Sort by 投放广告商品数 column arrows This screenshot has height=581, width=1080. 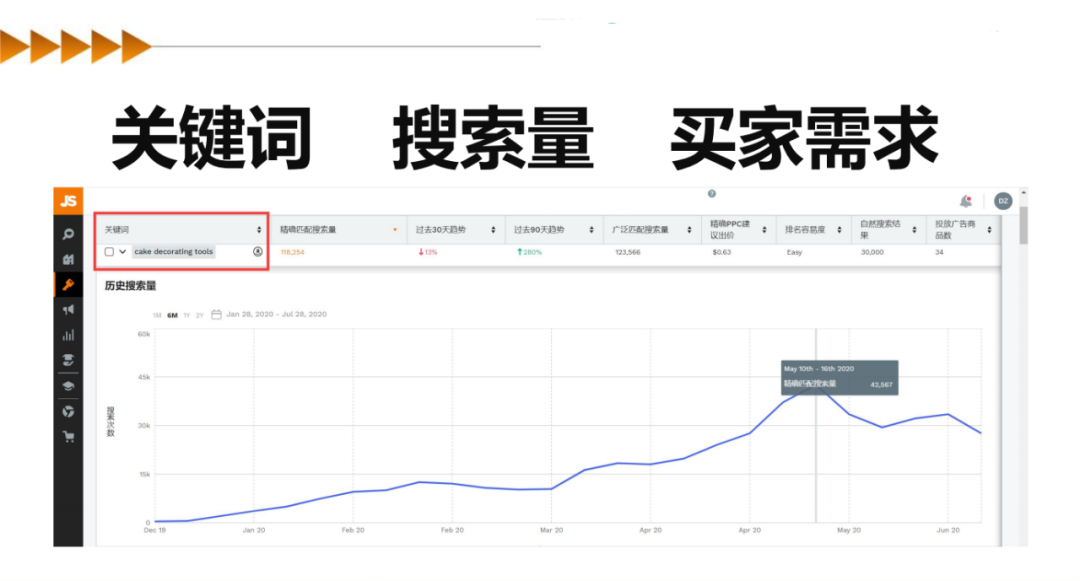[990, 230]
